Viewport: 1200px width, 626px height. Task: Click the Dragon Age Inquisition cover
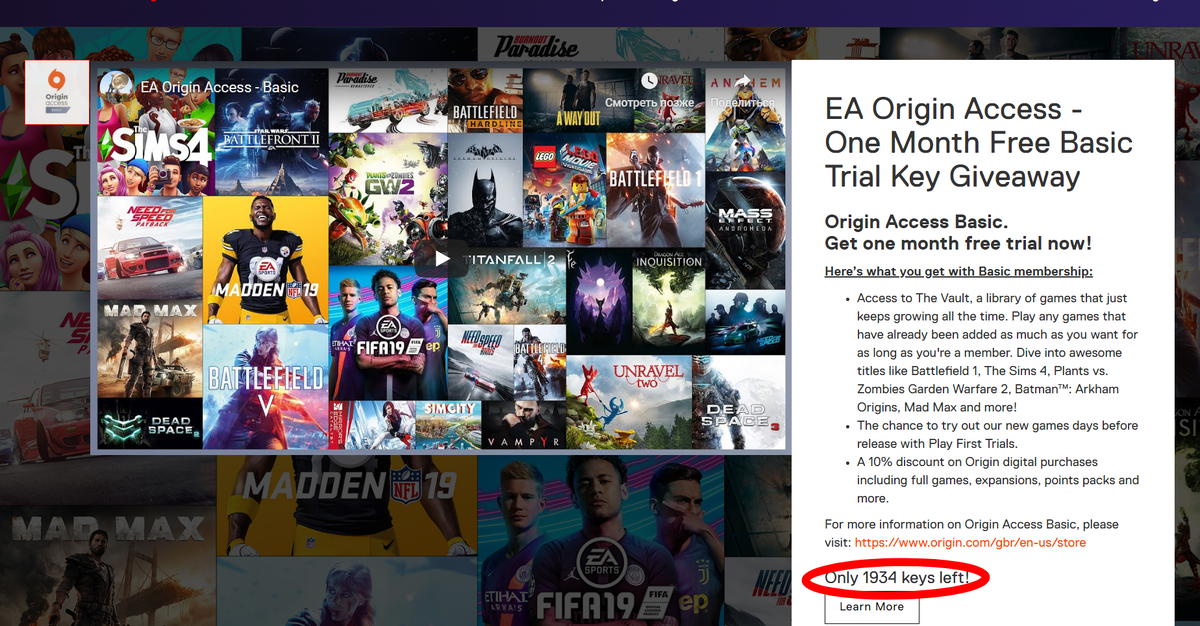click(x=669, y=301)
